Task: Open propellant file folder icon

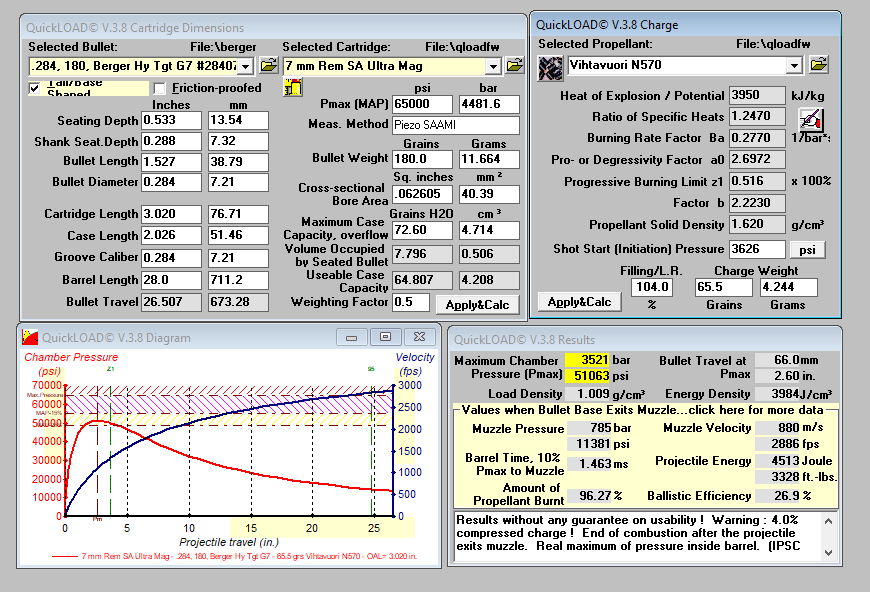Action: pos(819,66)
